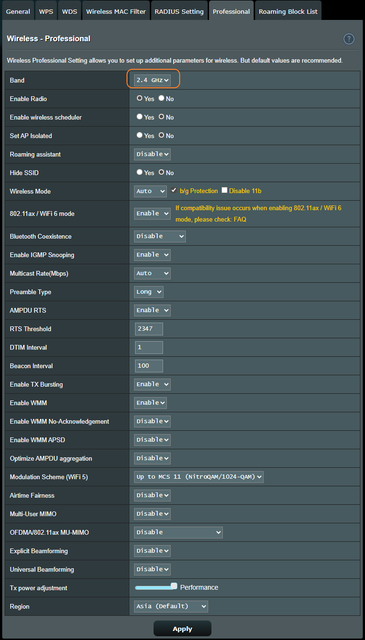Select Yes for Hide SSID
The image size is (365, 640).
pos(140,173)
